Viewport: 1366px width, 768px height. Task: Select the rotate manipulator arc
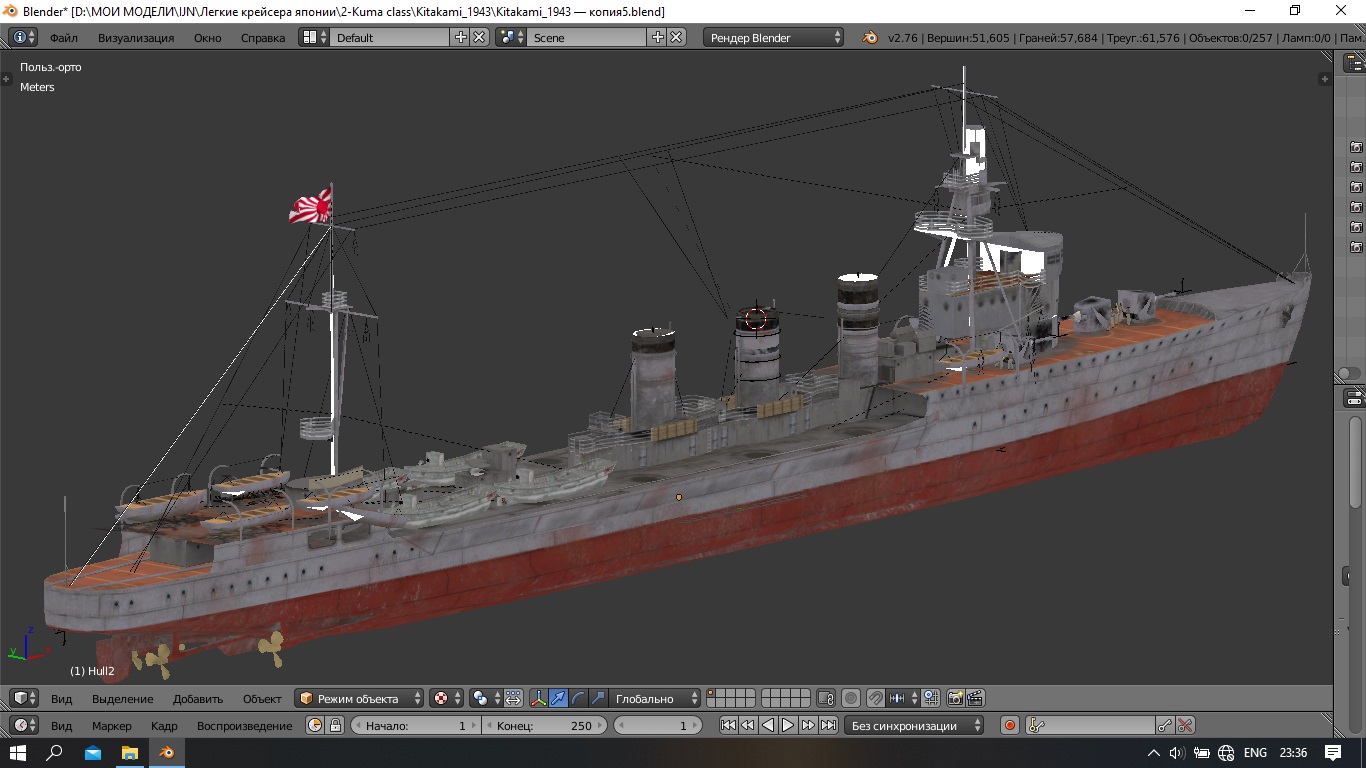coord(578,698)
